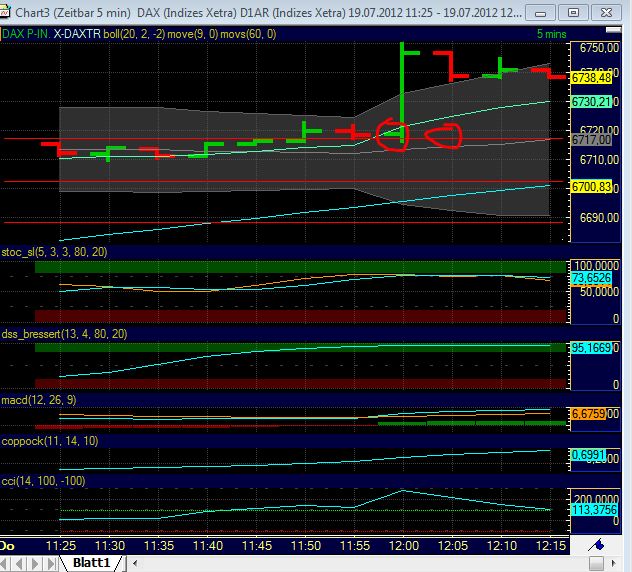Select the X-DAXTR instrument label

[x=77, y=34]
